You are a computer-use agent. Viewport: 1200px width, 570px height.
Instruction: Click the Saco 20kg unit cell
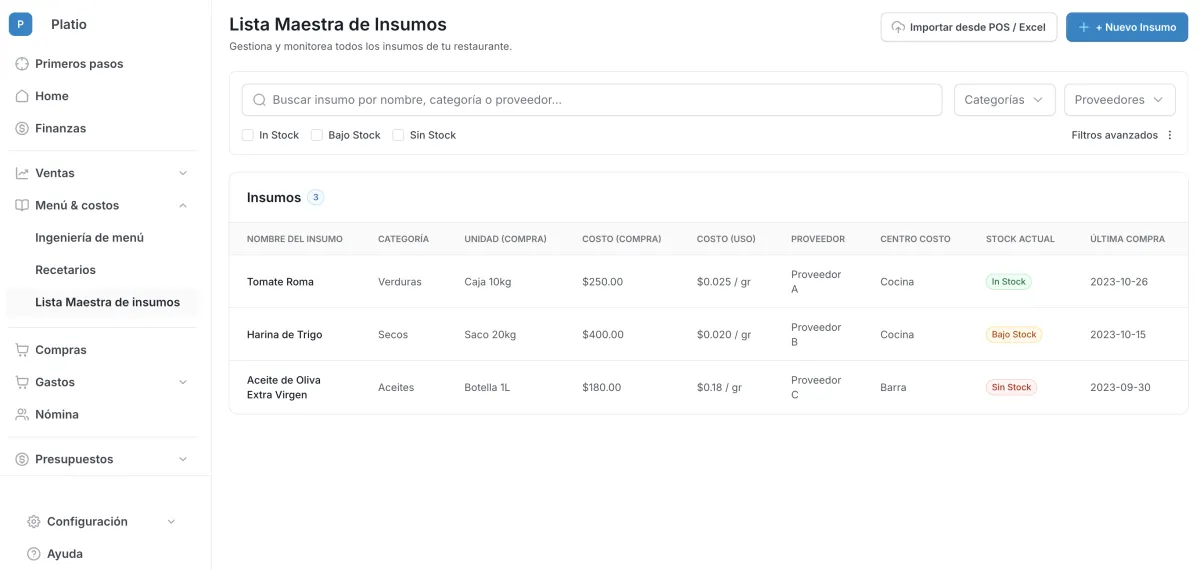[490, 335]
